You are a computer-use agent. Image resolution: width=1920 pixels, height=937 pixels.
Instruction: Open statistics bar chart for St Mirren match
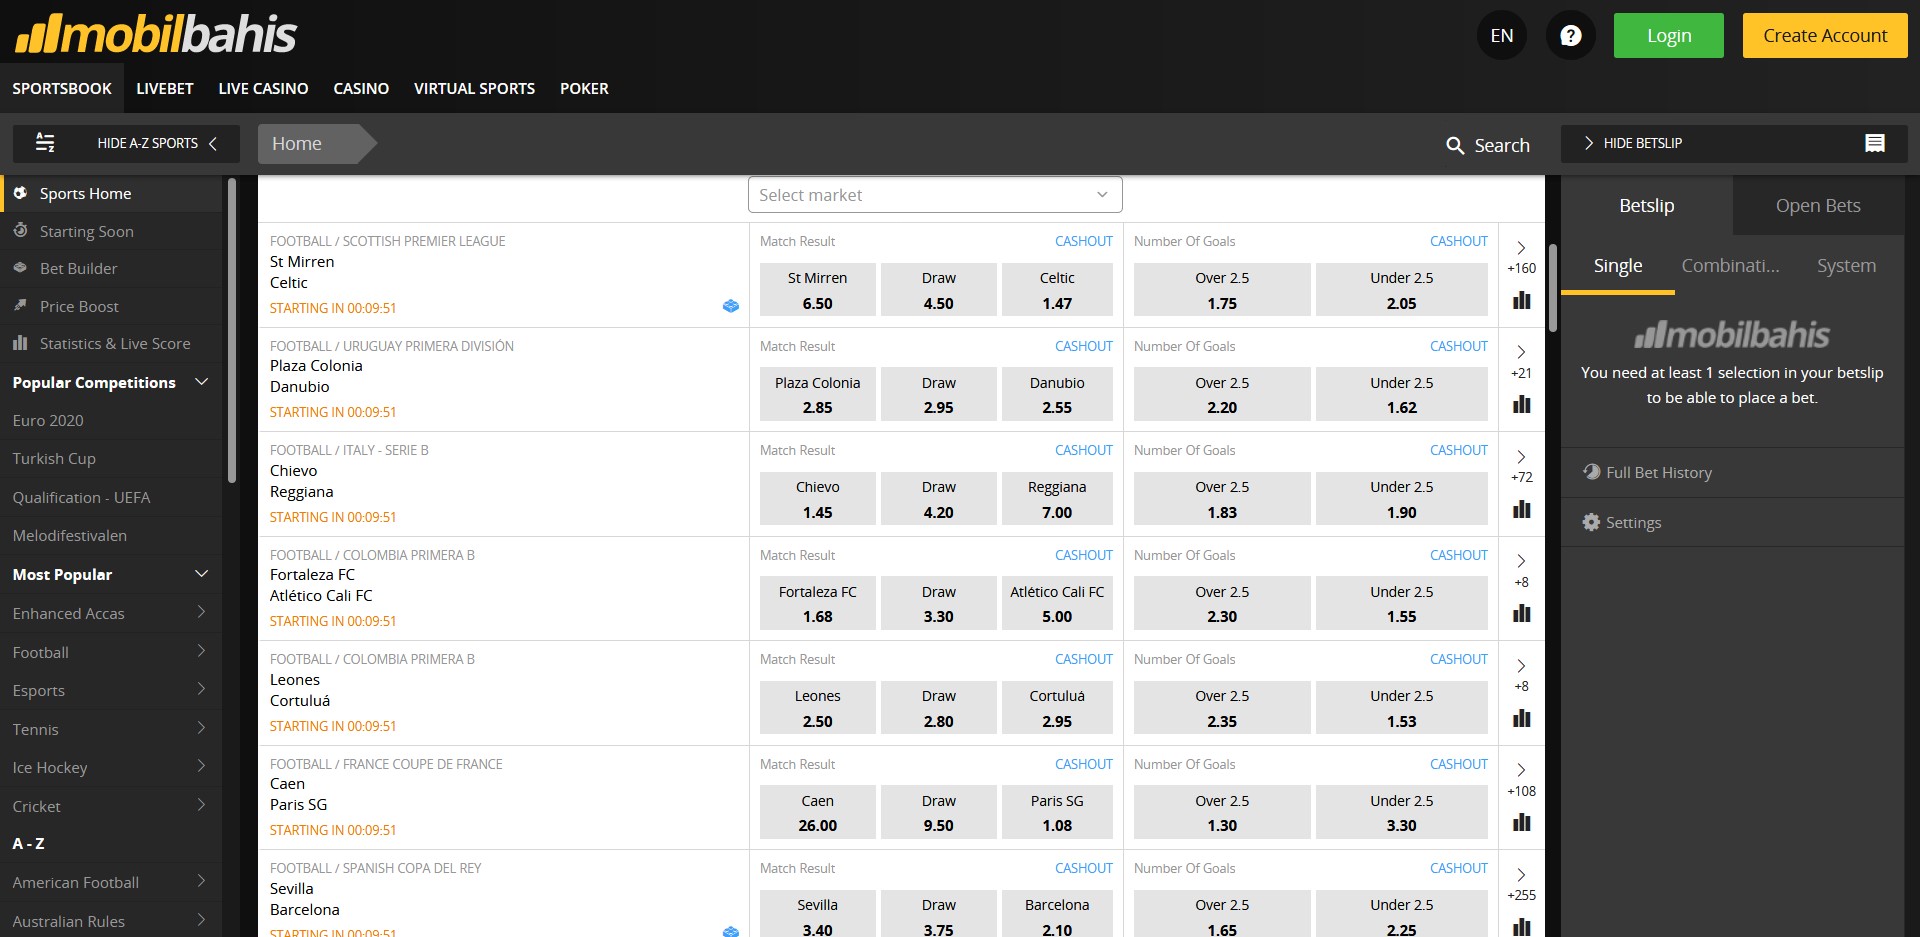pos(1522,300)
